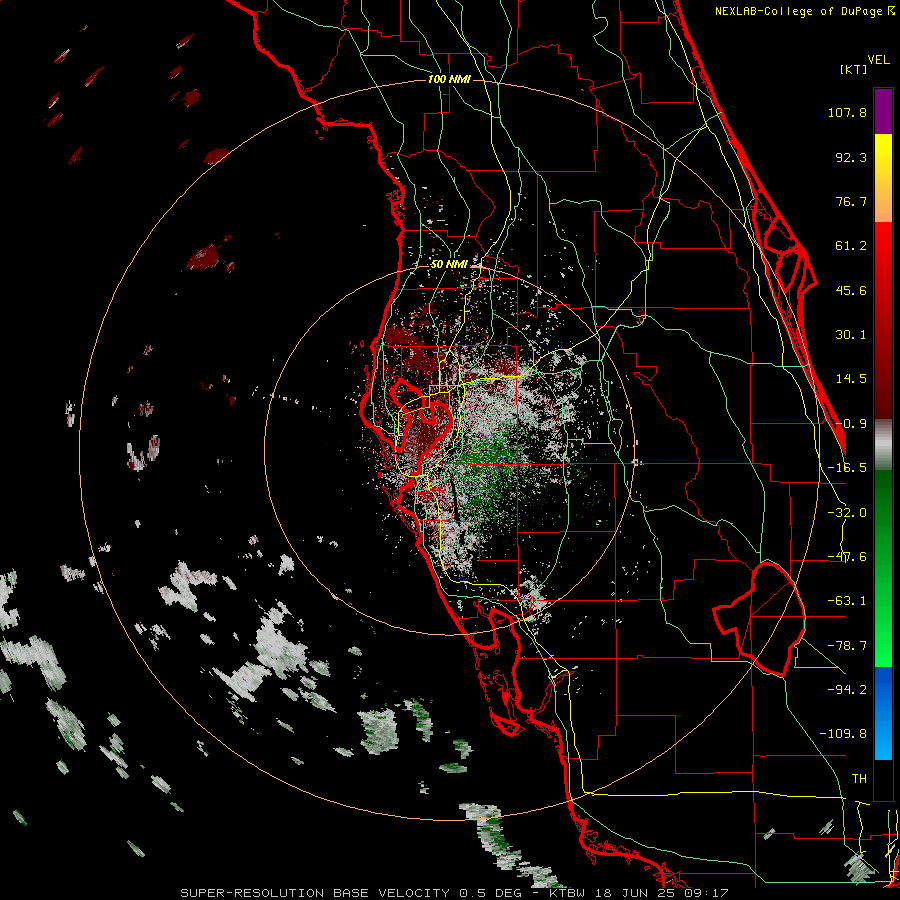Image resolution: width=900 pixels, height=900 pixels.
Task: Click the -32.0 scale value
Action: pyautogui.click(x=847, y=513)
